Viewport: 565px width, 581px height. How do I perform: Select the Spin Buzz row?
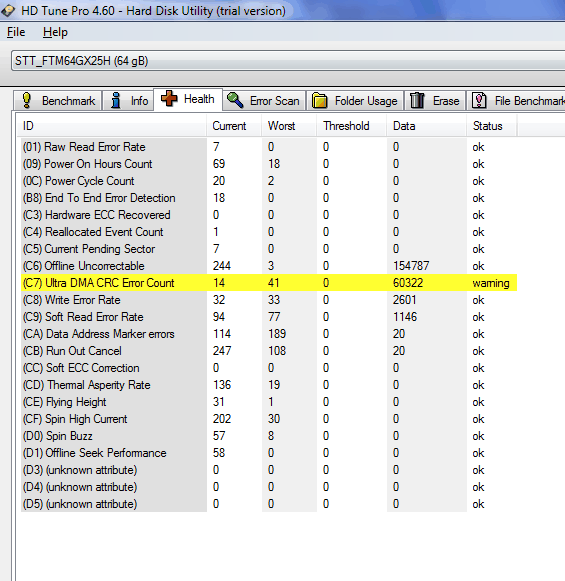click(269, 436)
